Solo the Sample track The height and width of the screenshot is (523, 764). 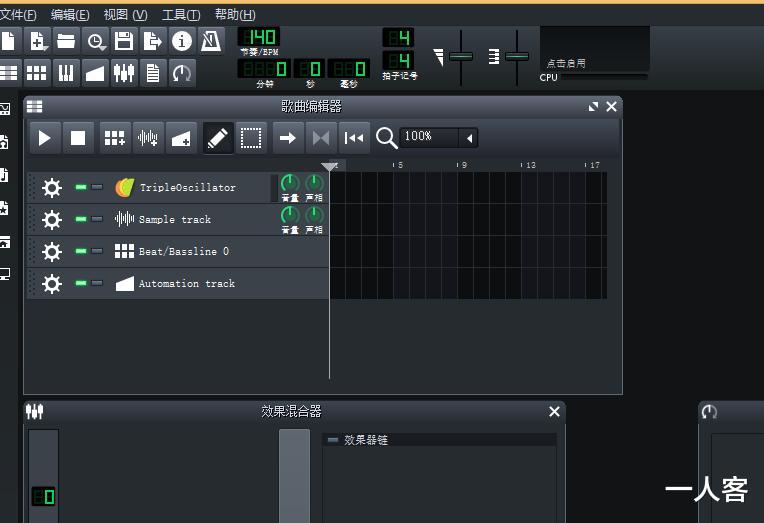(97, 219)
